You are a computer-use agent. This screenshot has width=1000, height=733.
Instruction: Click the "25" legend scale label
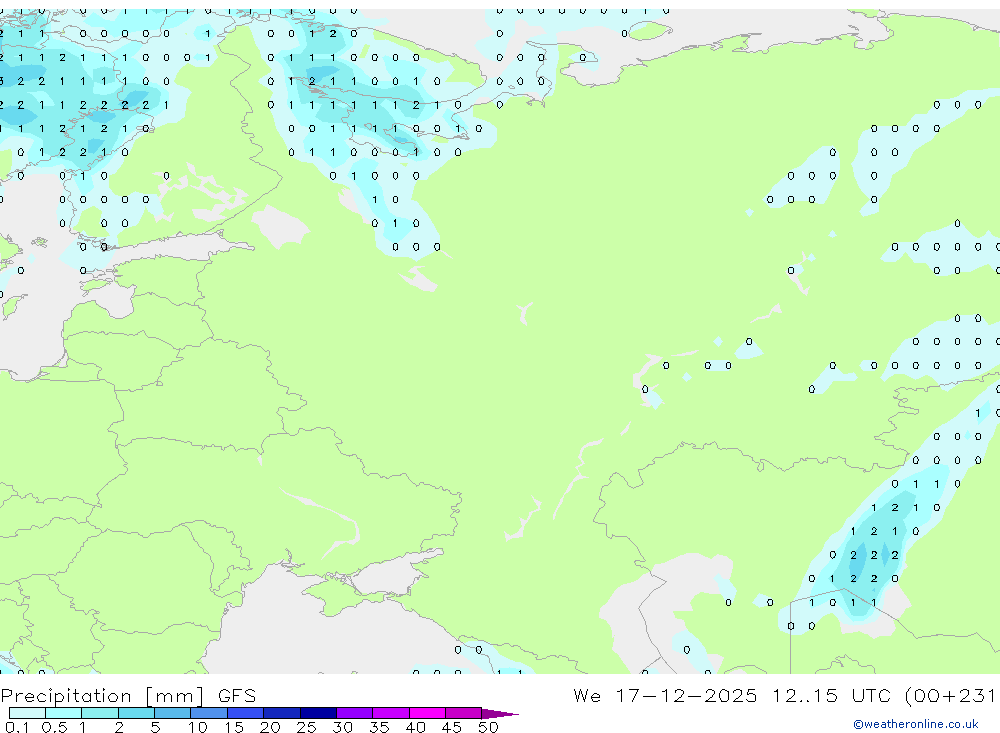pyautogui.click(x=306, y=727)
